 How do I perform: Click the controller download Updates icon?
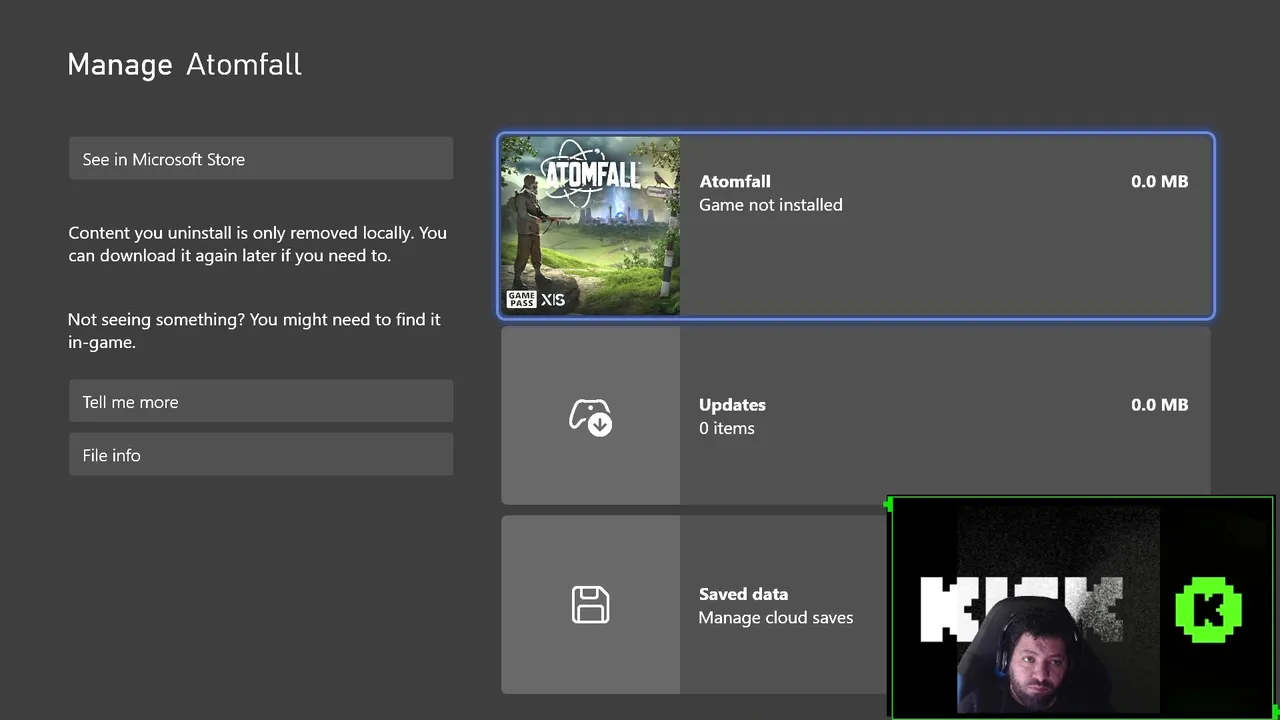click(590, 417)
